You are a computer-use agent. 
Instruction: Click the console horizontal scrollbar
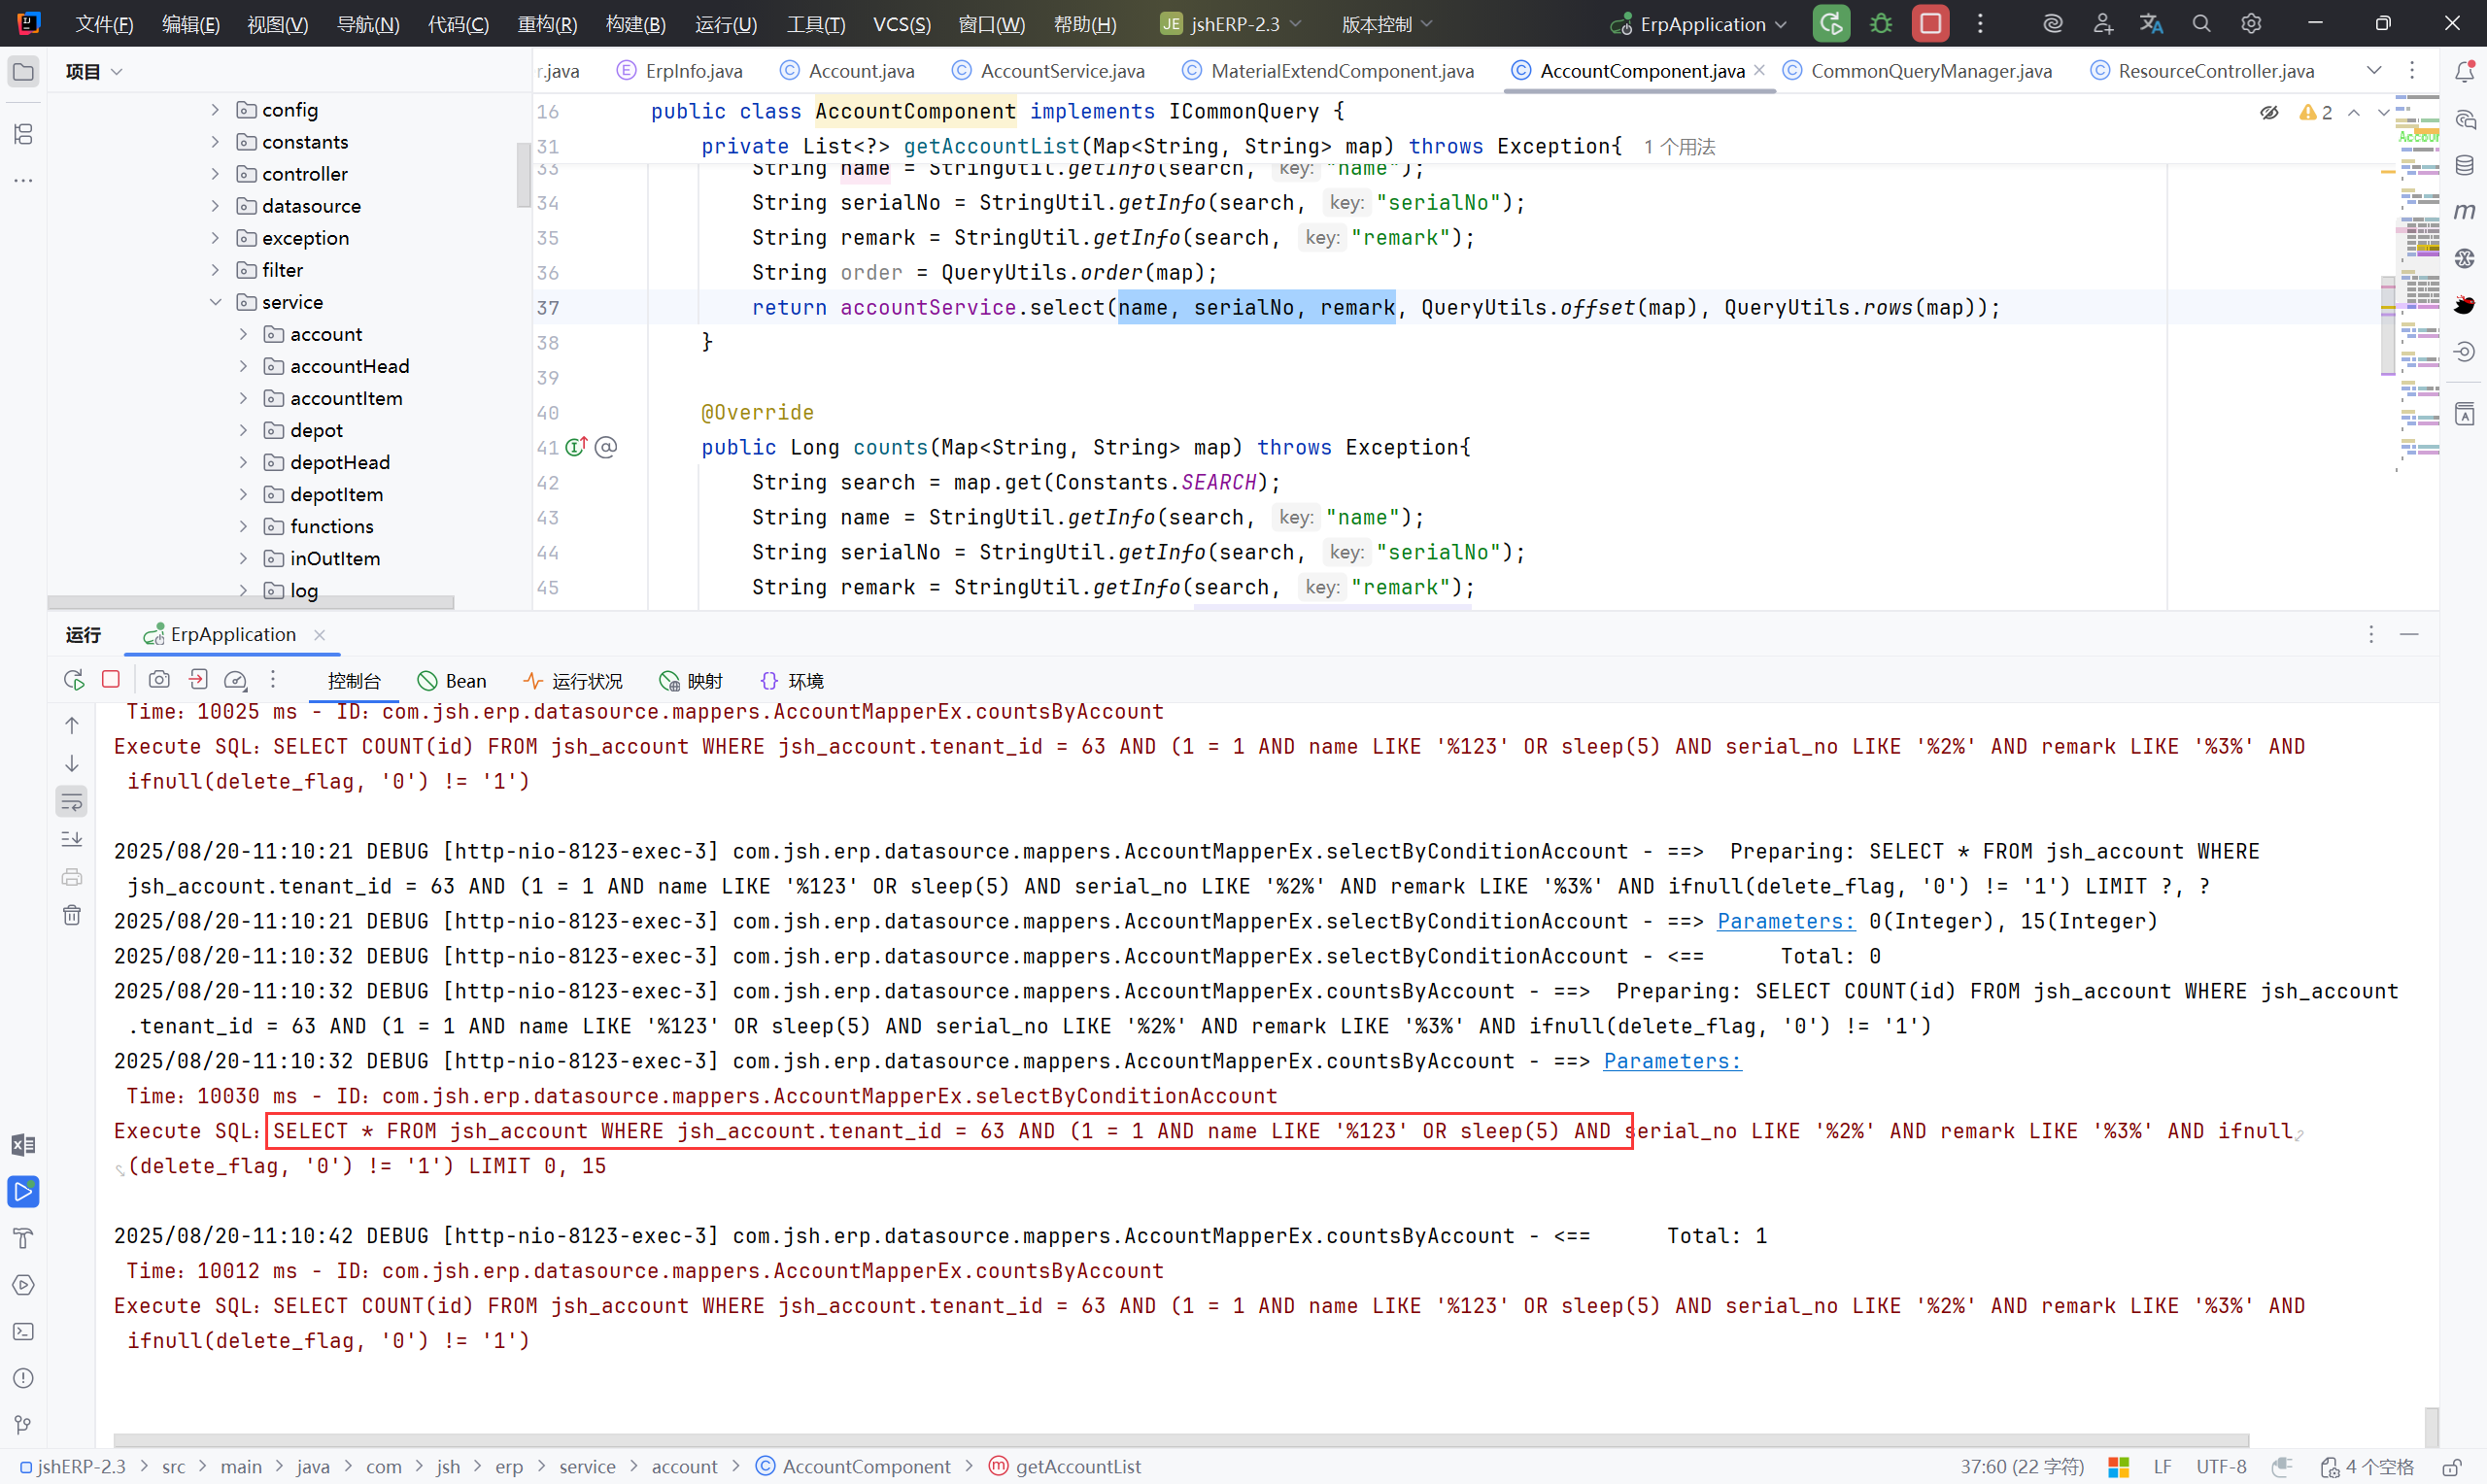pos(1180,1440)
